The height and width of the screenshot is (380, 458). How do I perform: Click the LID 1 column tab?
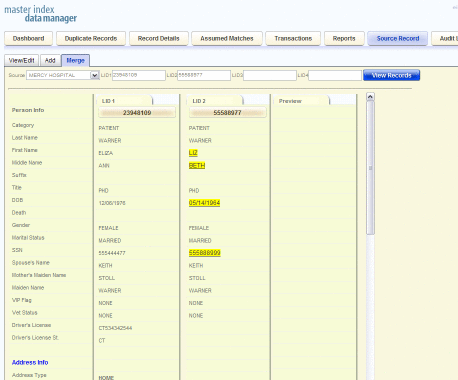[x=125, y=101]
